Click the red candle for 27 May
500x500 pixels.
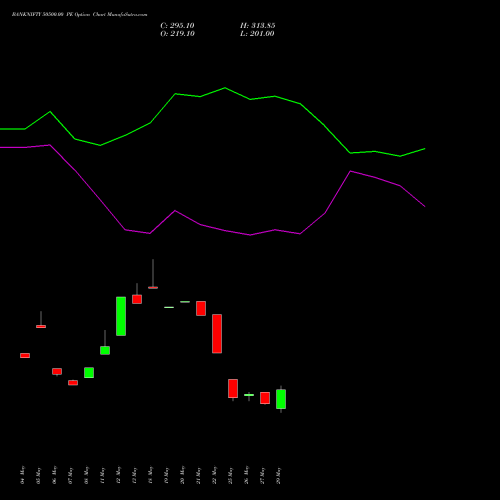point(265,398)
